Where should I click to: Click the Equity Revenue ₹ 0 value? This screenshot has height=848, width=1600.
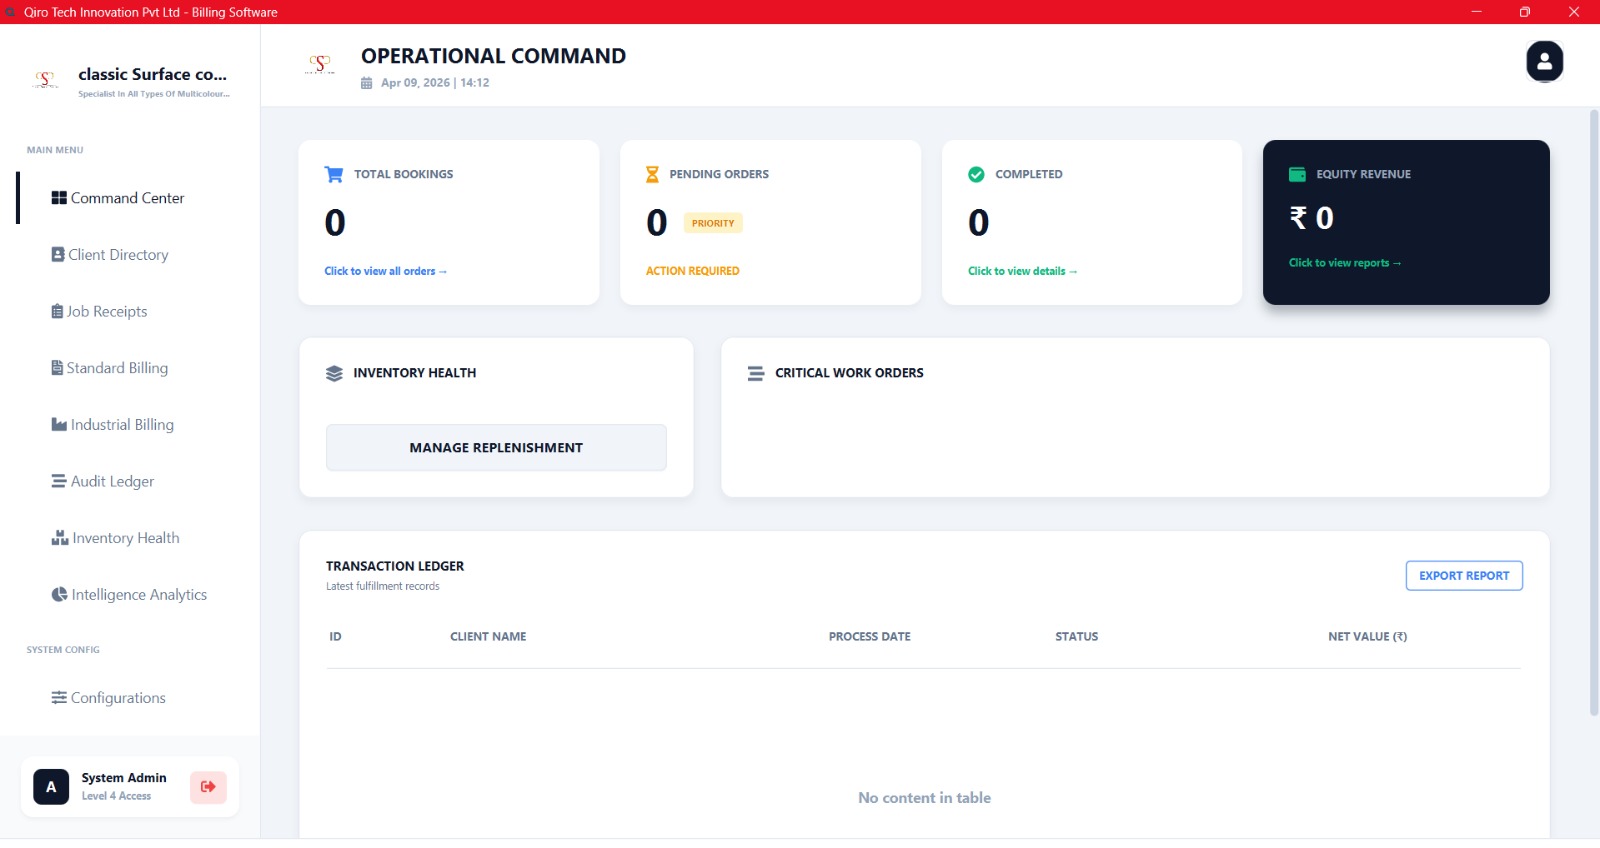click(1312, 218)
